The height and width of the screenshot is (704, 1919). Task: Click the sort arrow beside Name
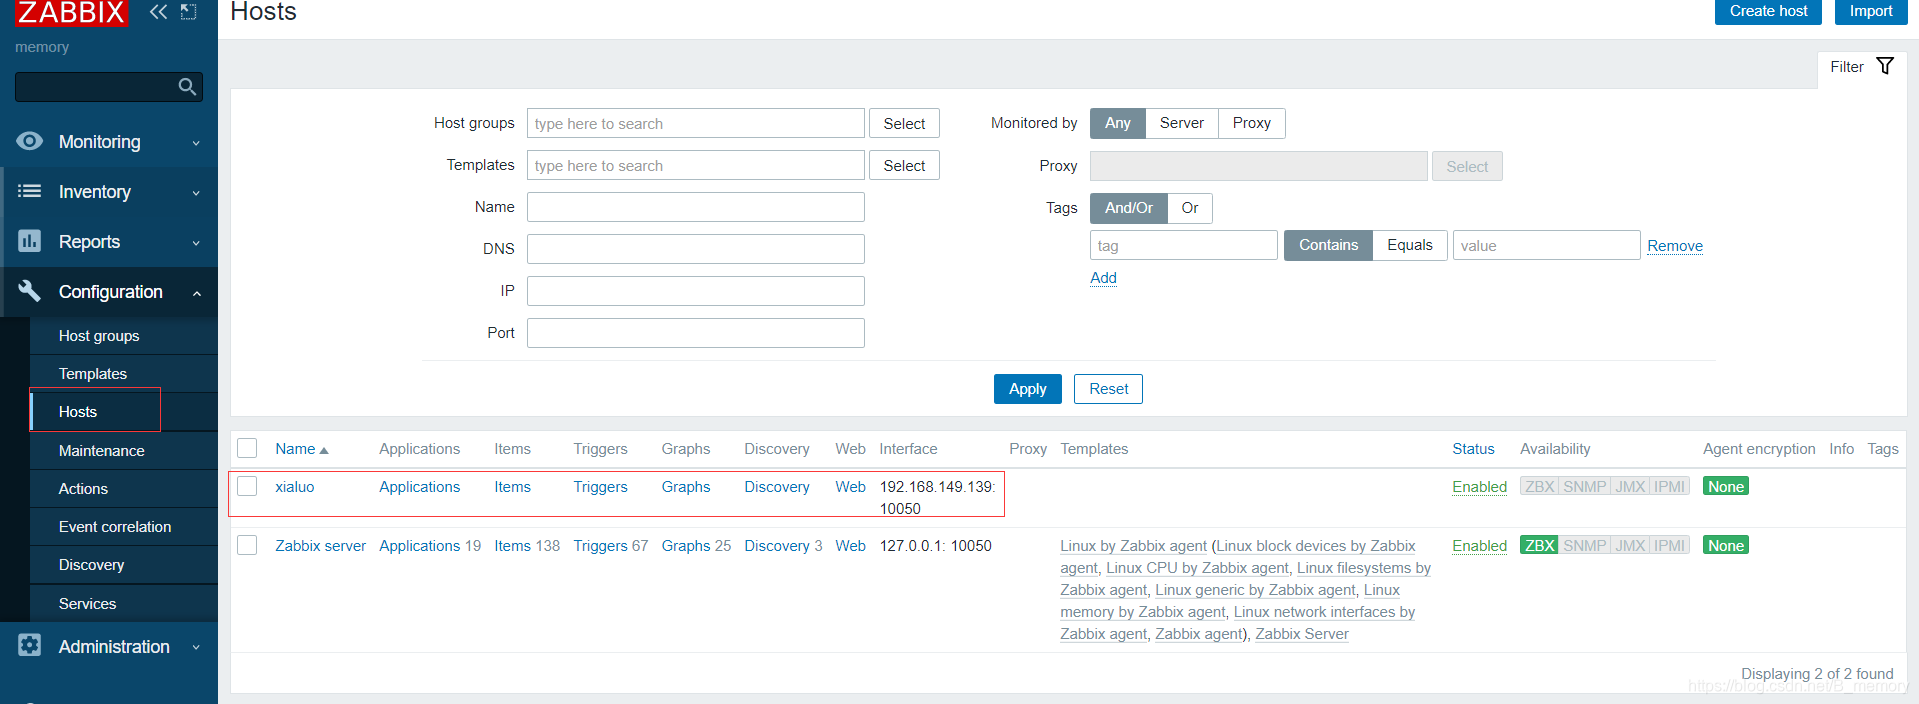click(x=324, y=450)
